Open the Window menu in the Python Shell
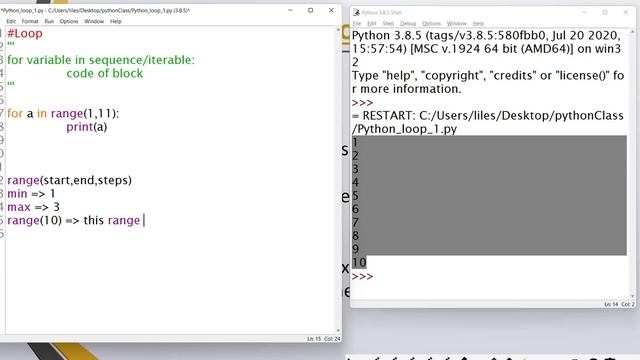The image size is (640, 360). pos(456,24)
